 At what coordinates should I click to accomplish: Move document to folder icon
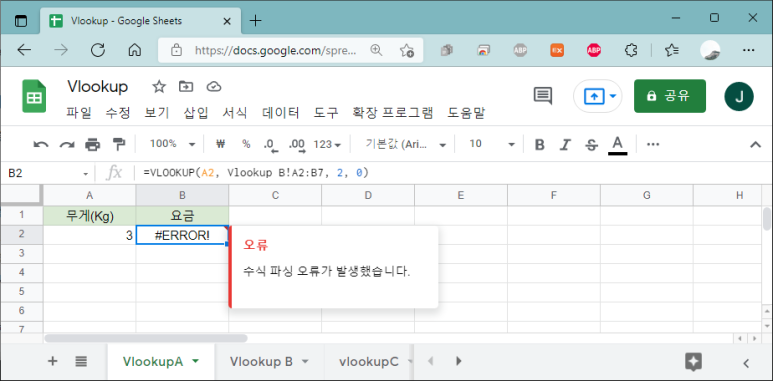click(x=186, y=87)
